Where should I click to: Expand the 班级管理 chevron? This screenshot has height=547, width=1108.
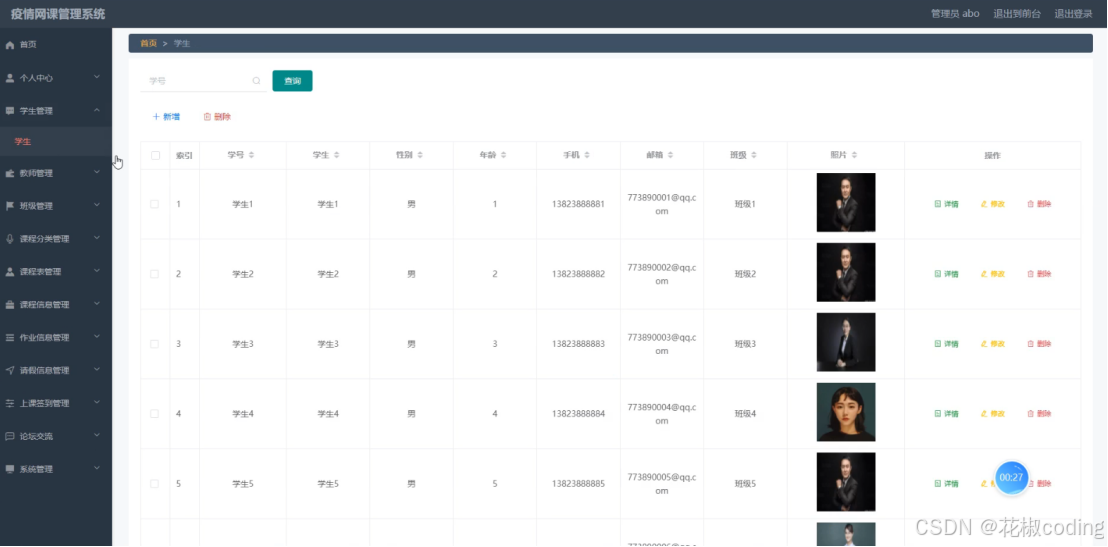click(x=97, y=205)
